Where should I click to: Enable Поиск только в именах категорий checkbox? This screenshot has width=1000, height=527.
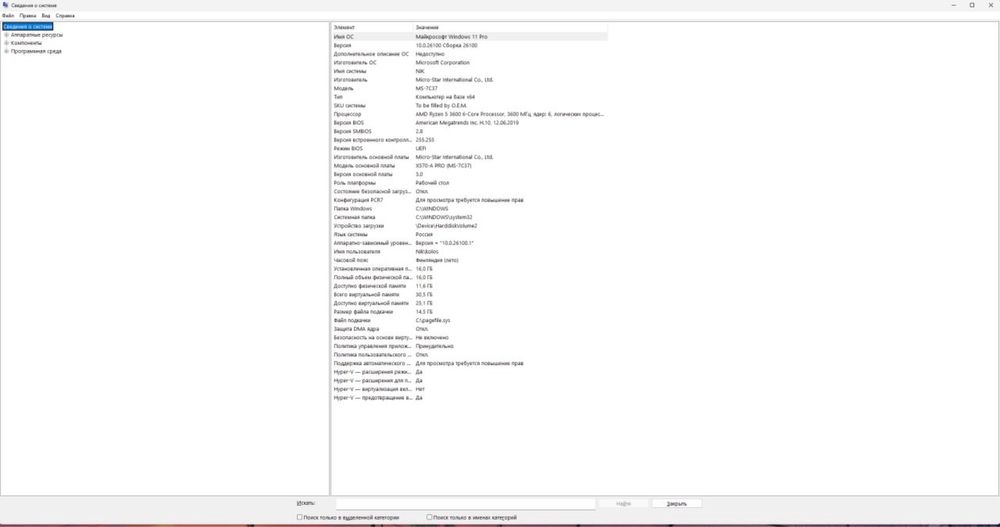[x=429, y=517]
